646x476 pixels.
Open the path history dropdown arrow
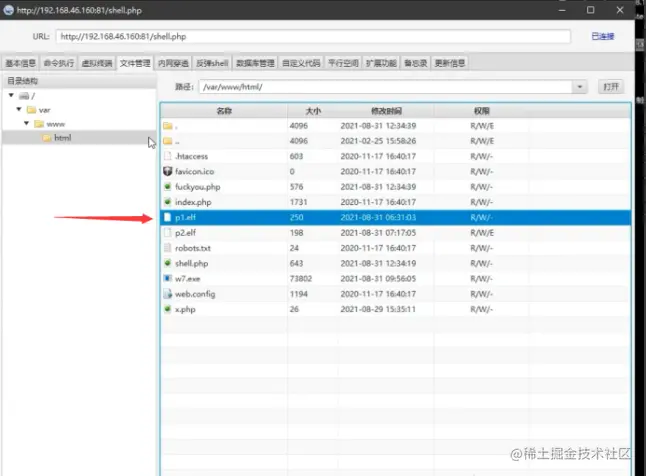[579, 87]
